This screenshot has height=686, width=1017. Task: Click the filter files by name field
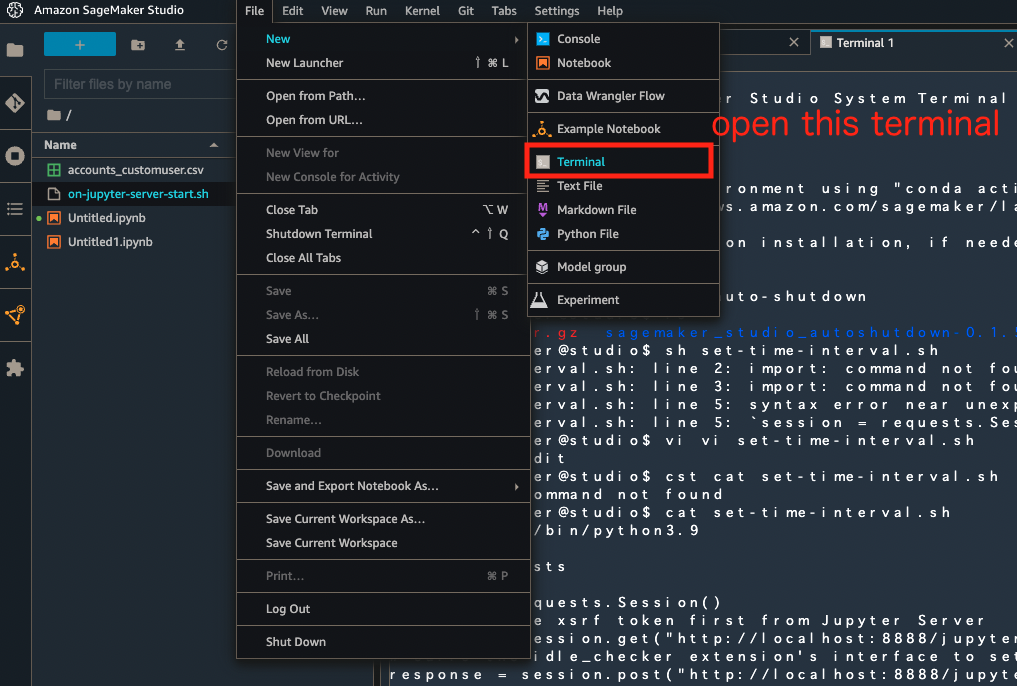[137, 83]
